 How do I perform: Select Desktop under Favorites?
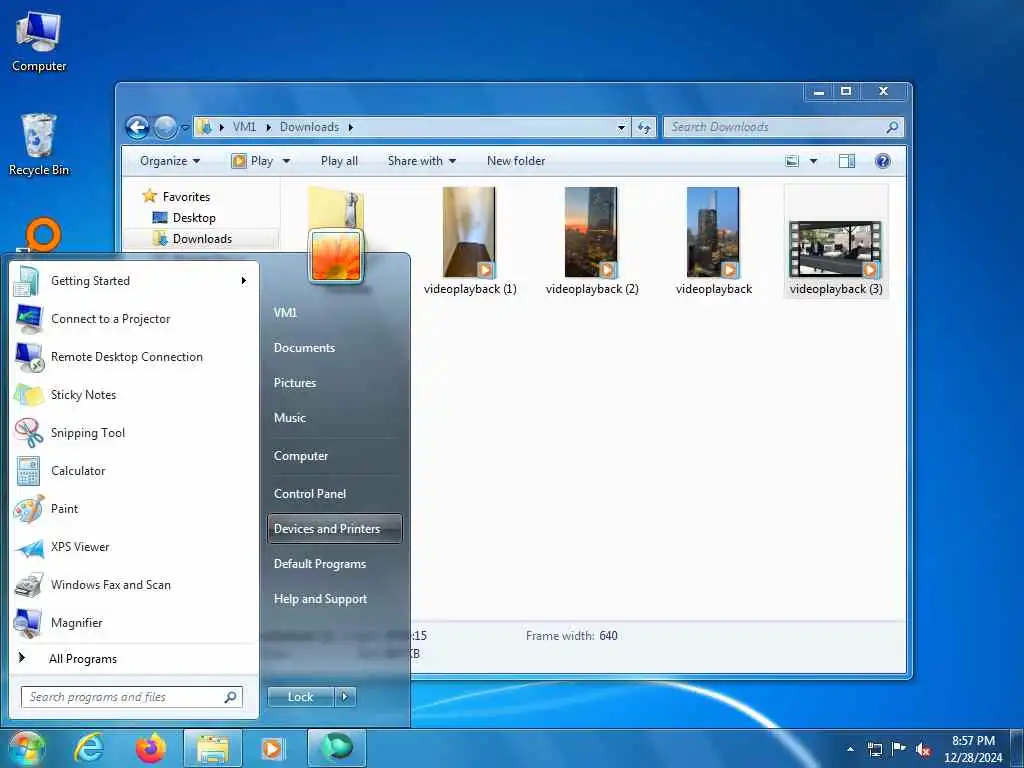tap(193, 217)
